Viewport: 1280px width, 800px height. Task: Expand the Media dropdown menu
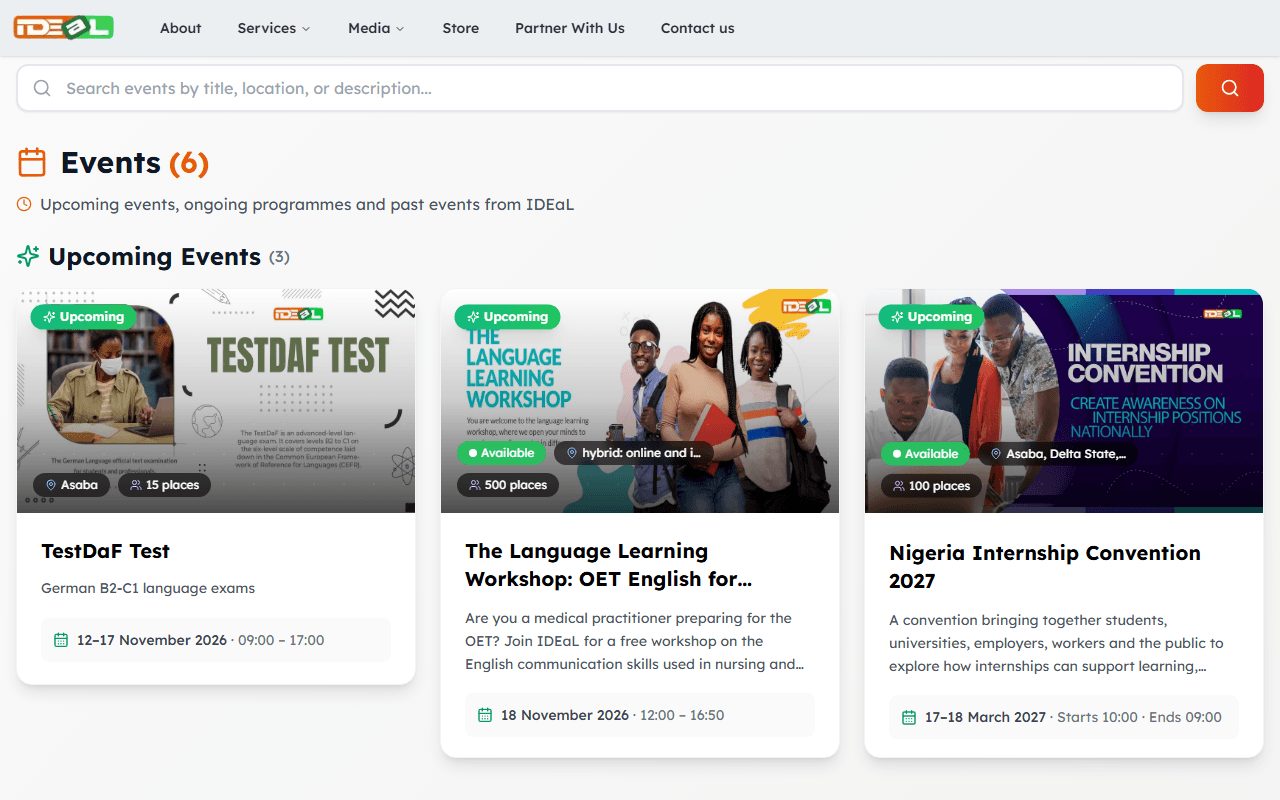pyautogui.click(x=376, y=28)
